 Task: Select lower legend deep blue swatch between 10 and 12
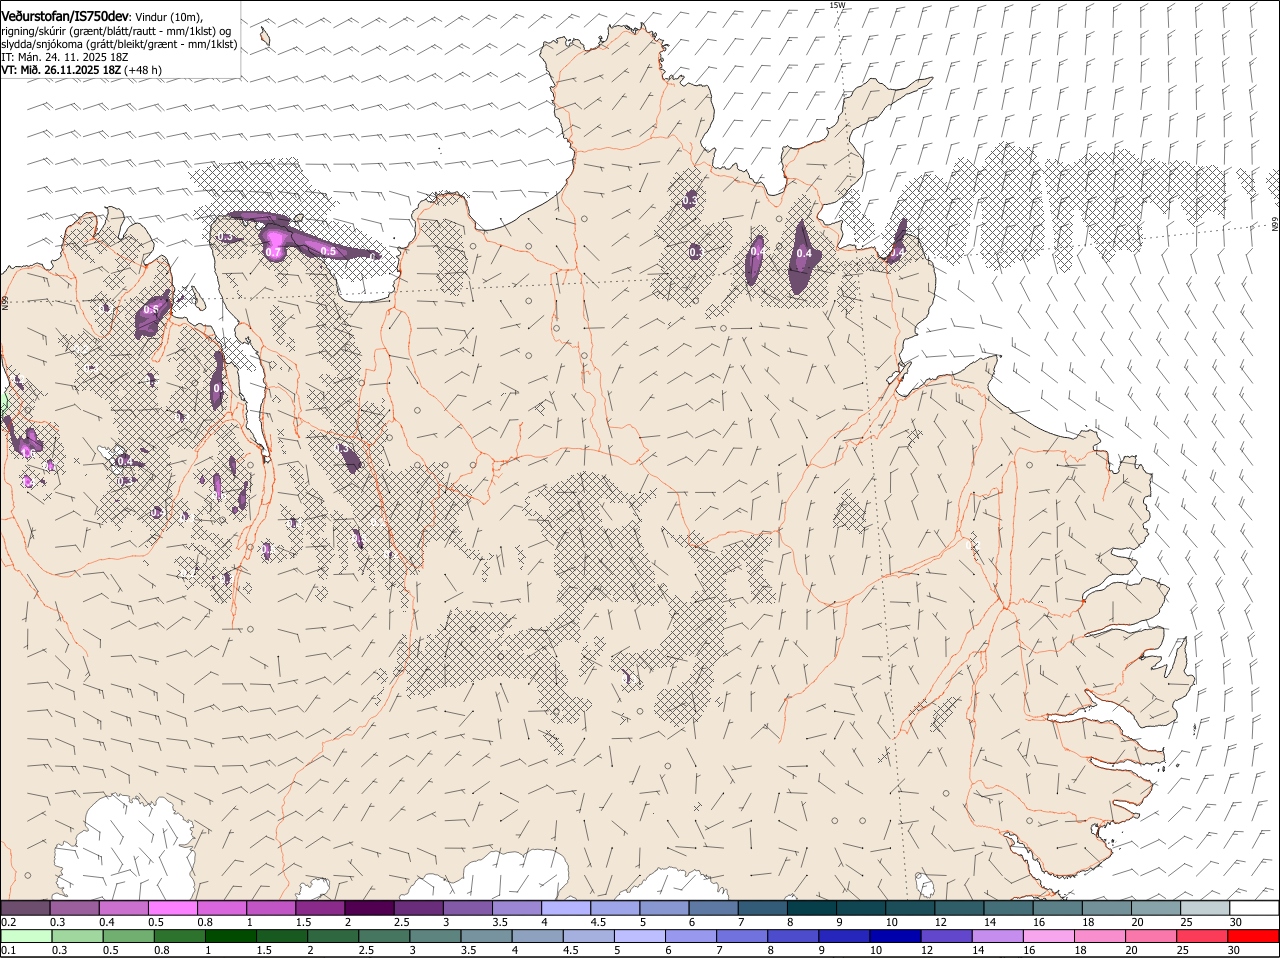pos(895,936)
